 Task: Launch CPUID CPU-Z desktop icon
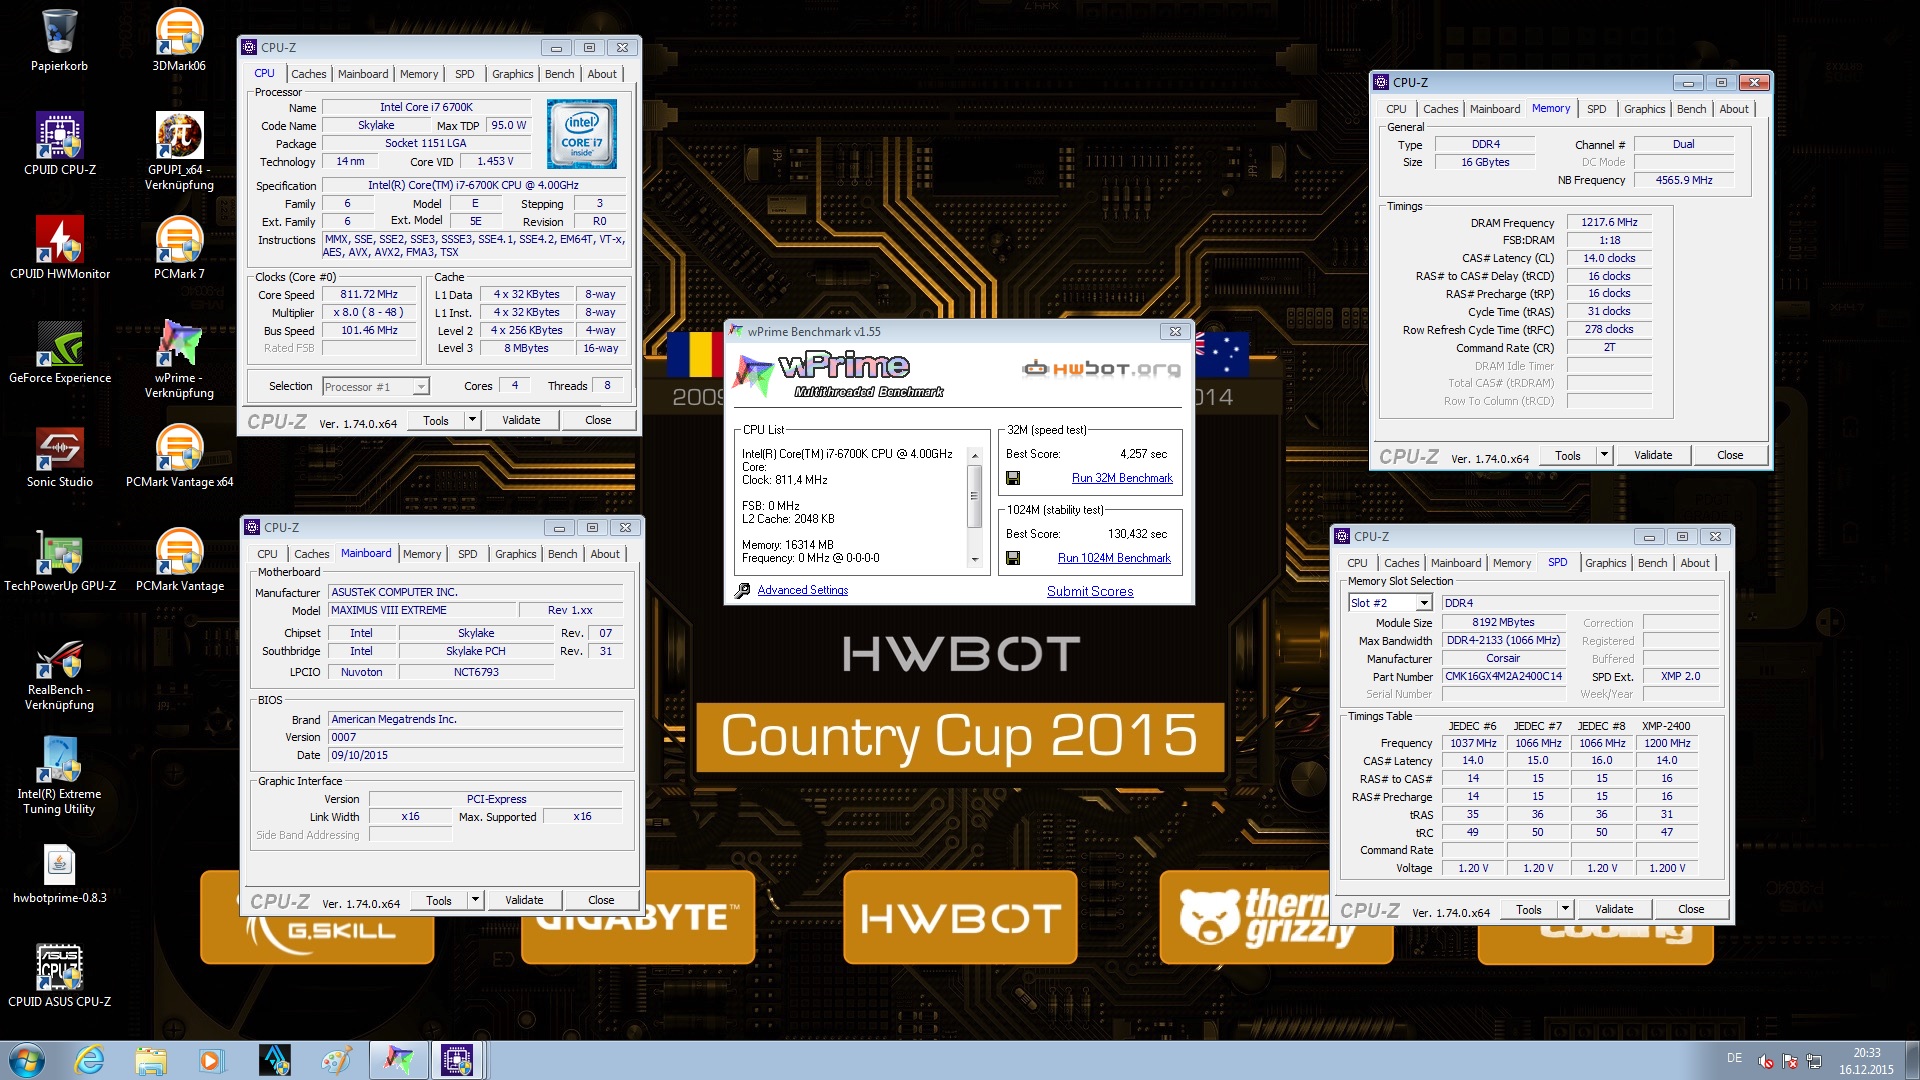click(x=59, y=144)
